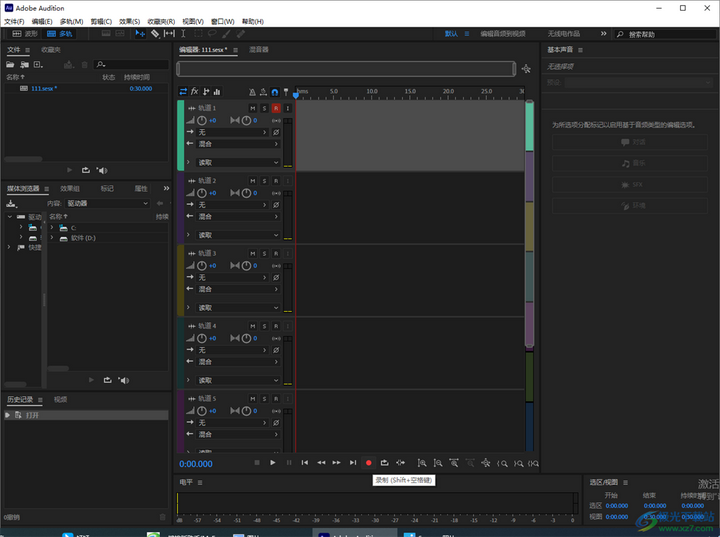Open the fx effects view of tracks
This screenshot has height=537, width=720.
pyautogui.click(x=195, y=91)
